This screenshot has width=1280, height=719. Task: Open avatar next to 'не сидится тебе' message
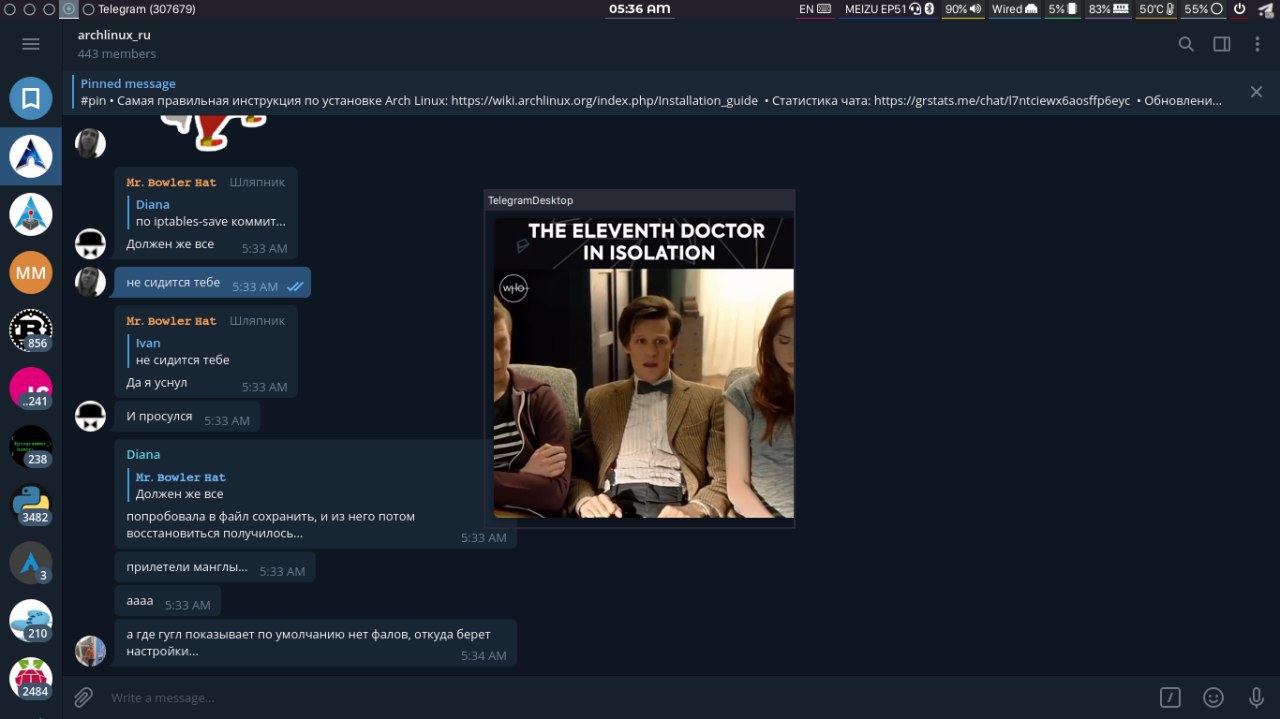(x=91, y=282)
